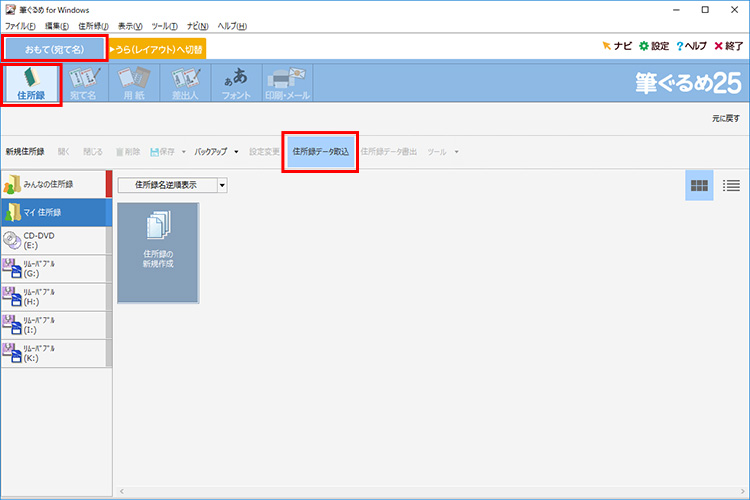Switch to list view display

(x=731, y=185)
